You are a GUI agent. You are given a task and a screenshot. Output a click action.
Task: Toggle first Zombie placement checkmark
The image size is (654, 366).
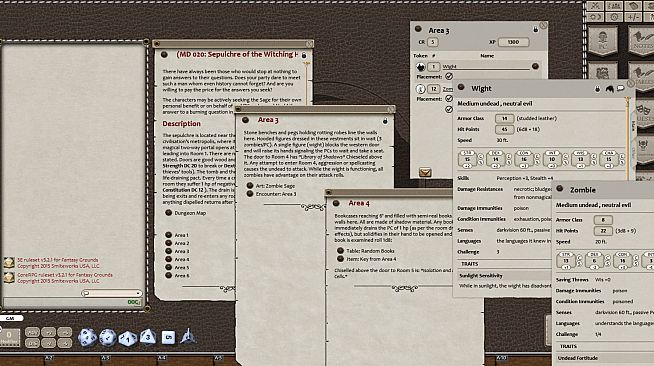coord(449,99)
